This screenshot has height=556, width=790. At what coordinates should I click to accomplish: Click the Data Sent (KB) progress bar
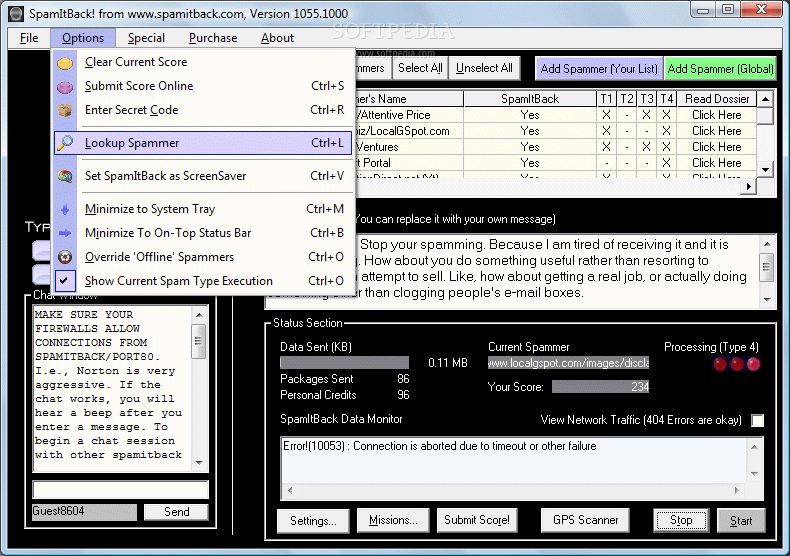(x=344, y=363)
